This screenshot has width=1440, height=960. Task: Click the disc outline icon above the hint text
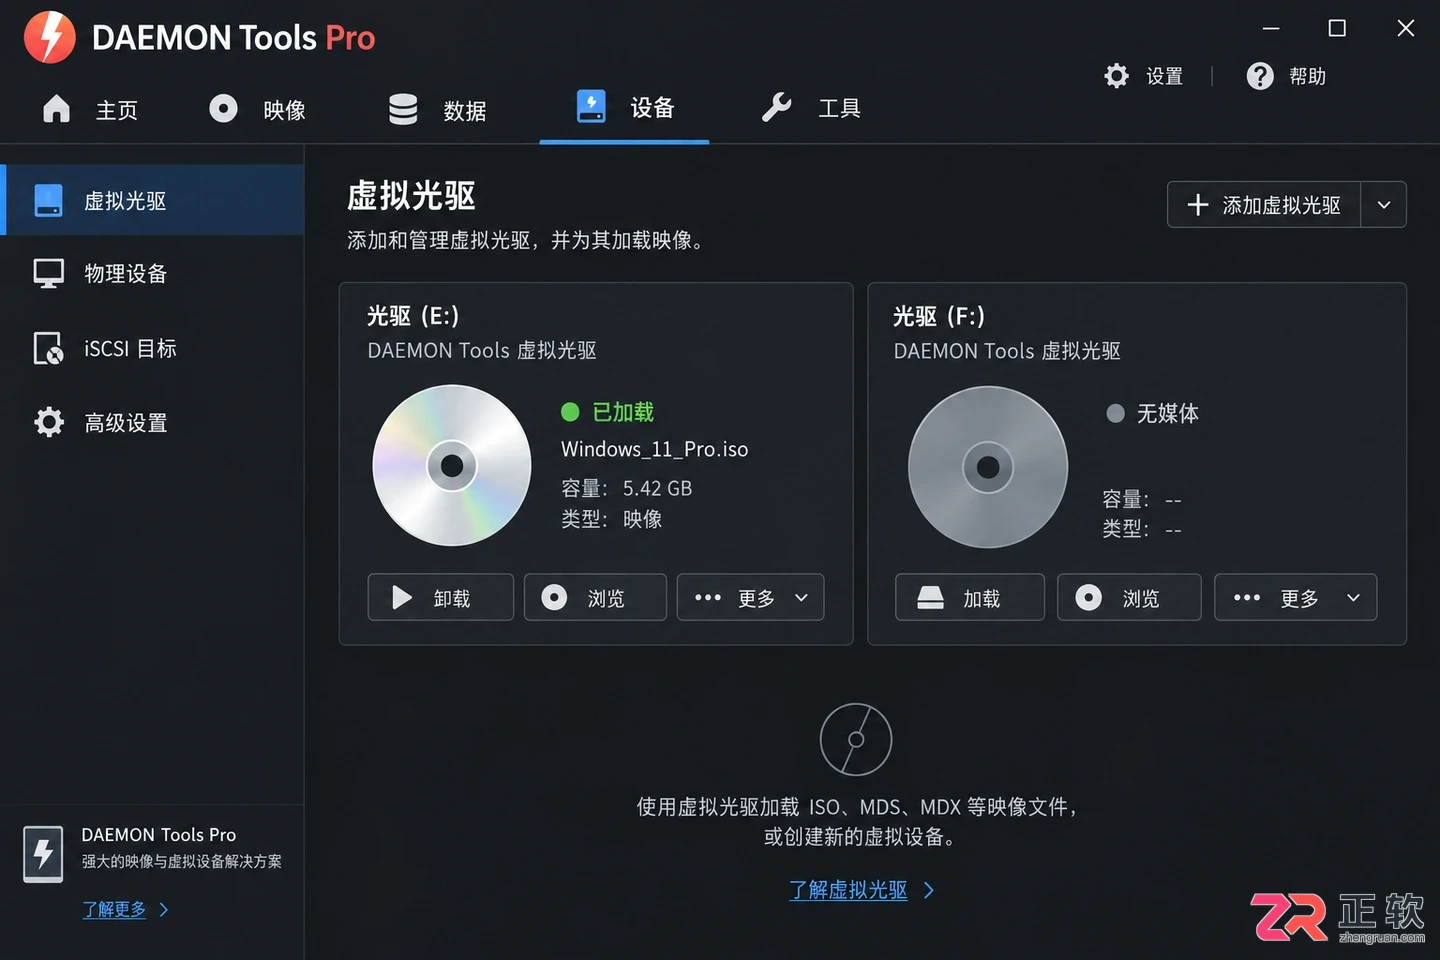pos(856,740)
